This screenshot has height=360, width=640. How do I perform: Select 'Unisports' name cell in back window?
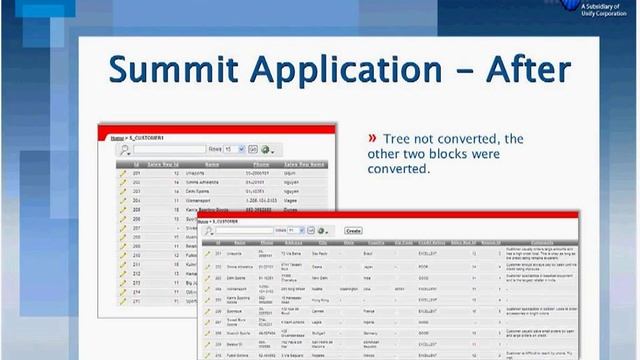[x=195, y=173]
